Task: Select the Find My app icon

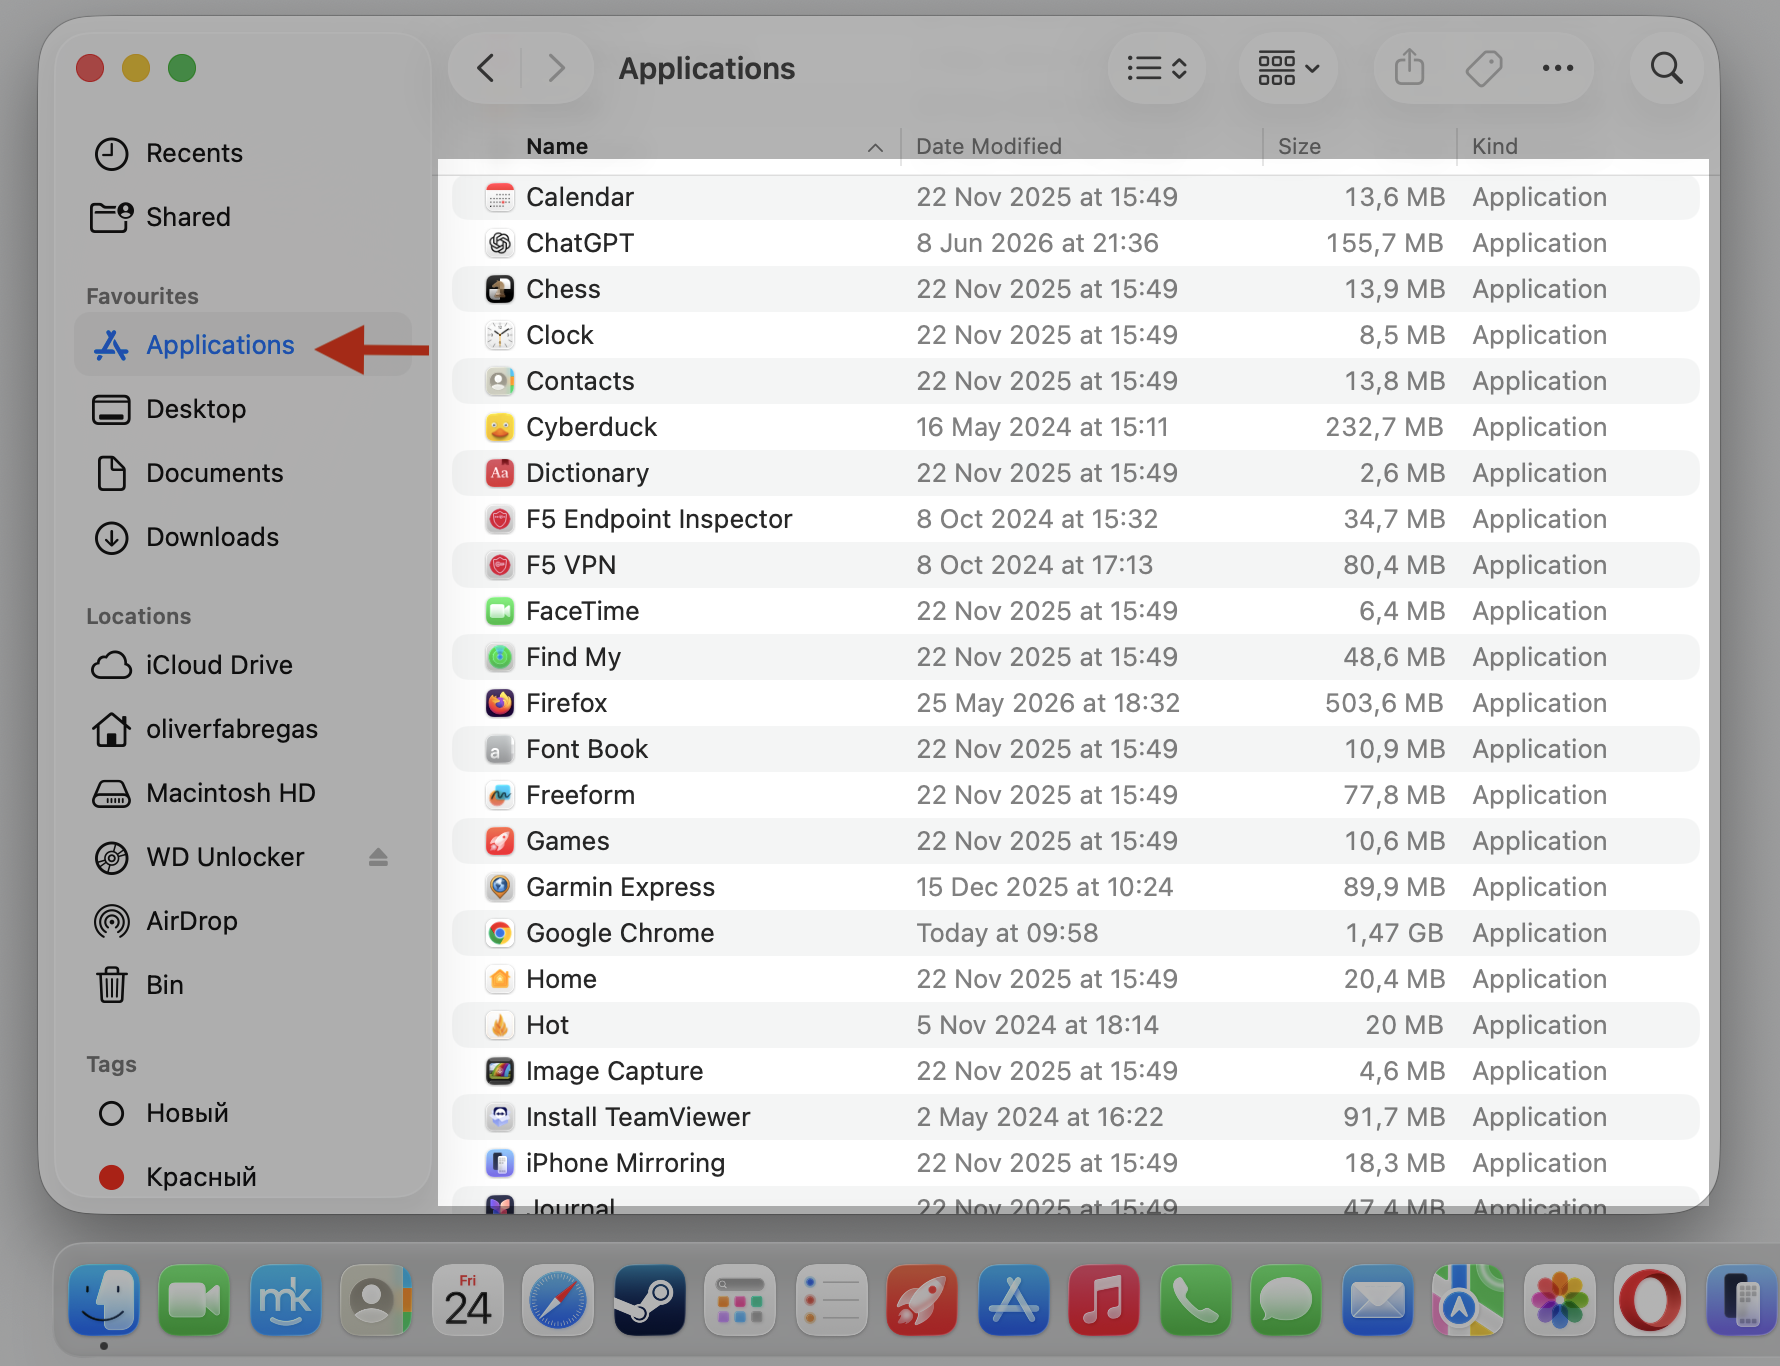Action: coord(500,657)
